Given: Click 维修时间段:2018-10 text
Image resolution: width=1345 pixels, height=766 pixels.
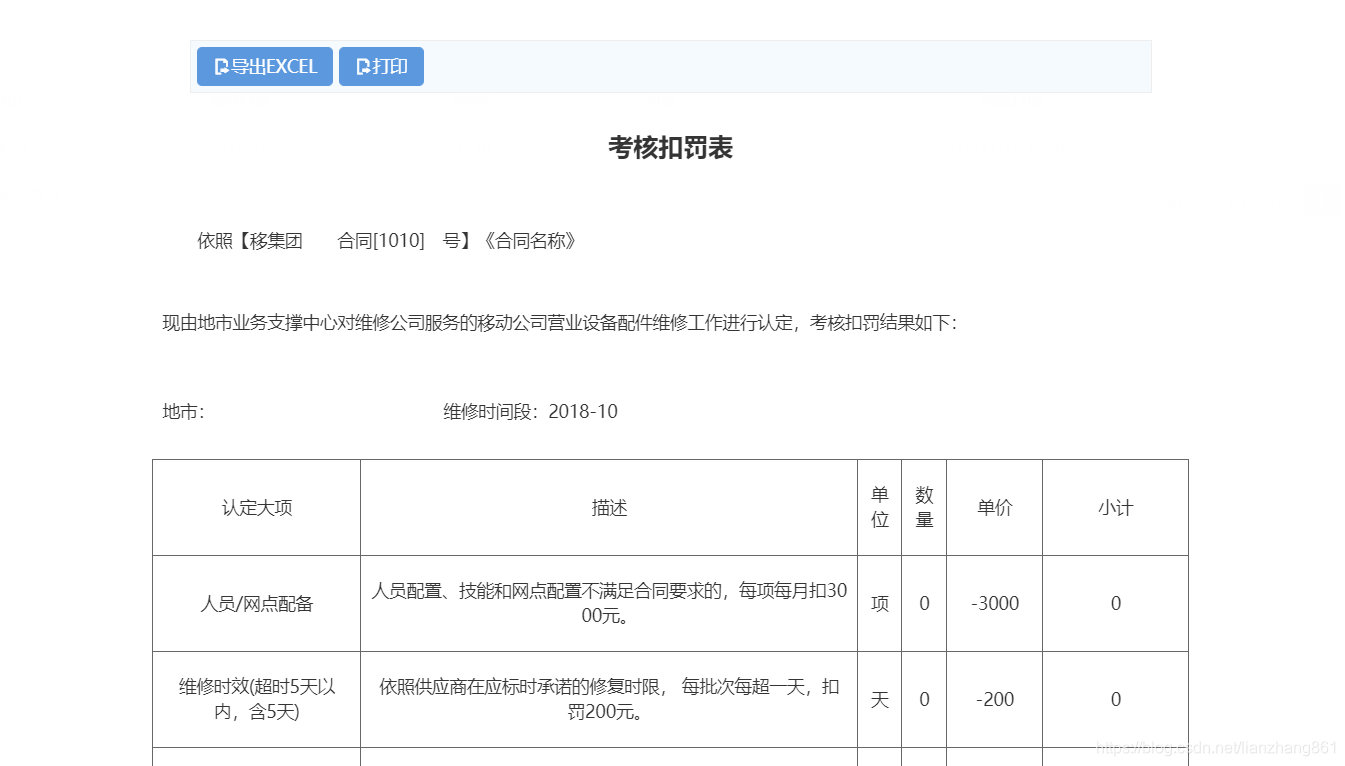Looking at the screenshot, I should (531, 412).
